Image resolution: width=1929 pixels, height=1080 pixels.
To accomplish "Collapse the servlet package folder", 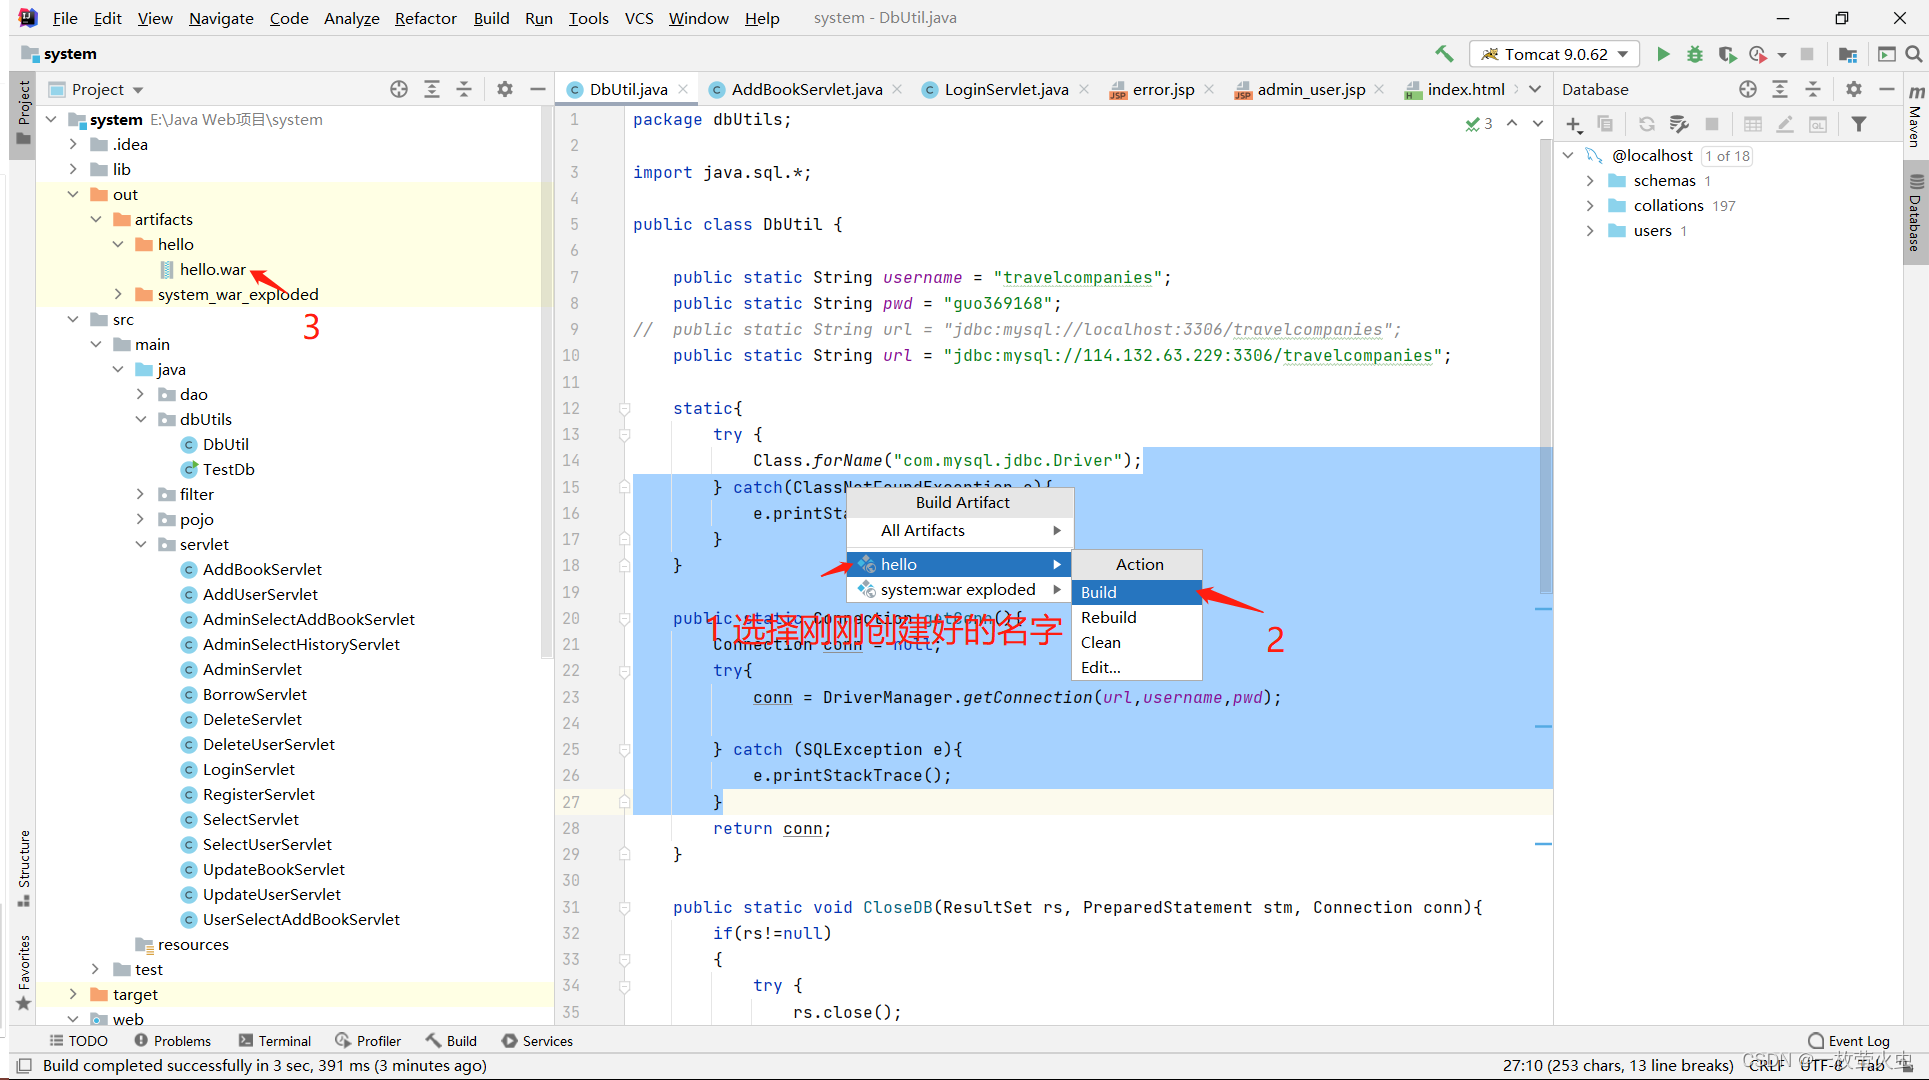I will click(141, 544).
